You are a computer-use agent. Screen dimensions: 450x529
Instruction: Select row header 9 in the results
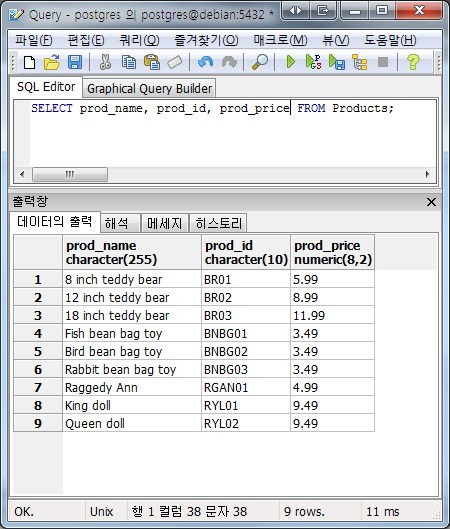click(38, 423)
